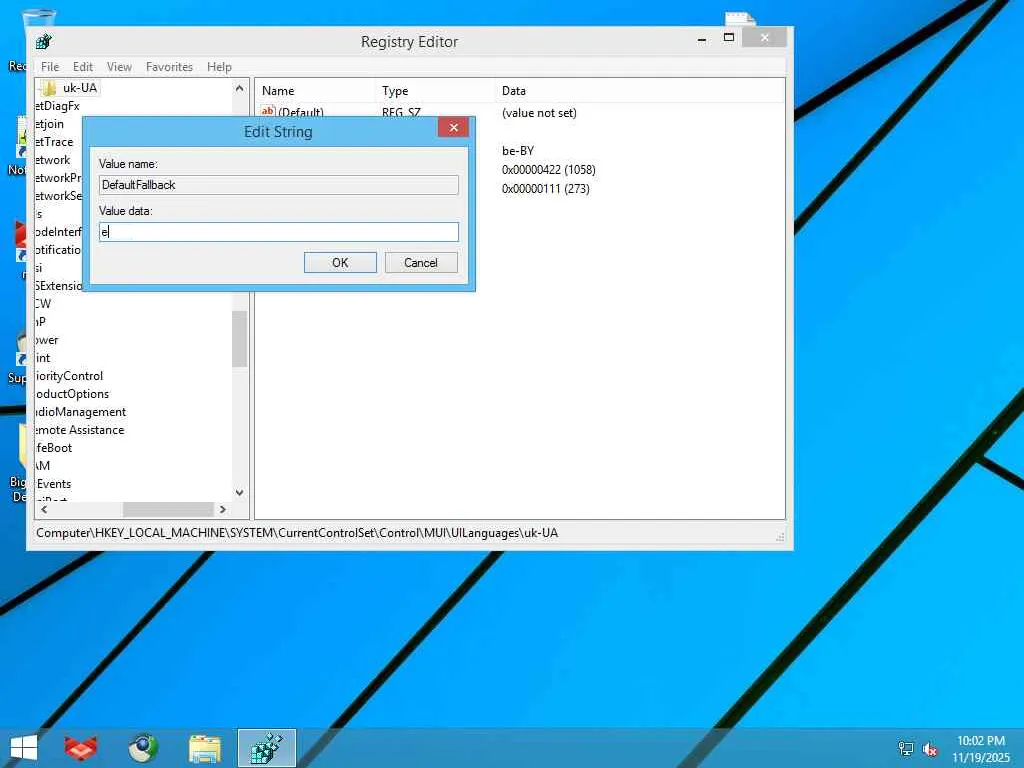Click the network tray icon
This screenshot has height=768, width=1024.
coord(905,748)
